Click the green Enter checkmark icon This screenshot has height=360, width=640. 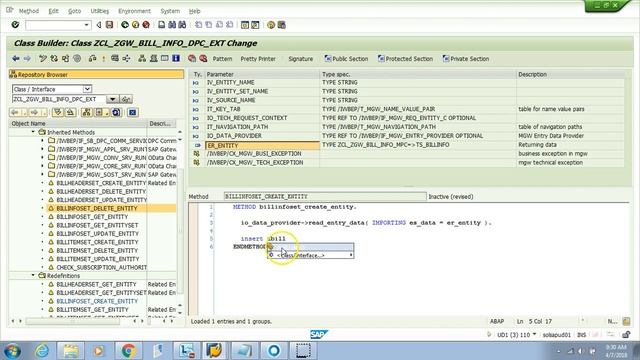click(15, 25)
